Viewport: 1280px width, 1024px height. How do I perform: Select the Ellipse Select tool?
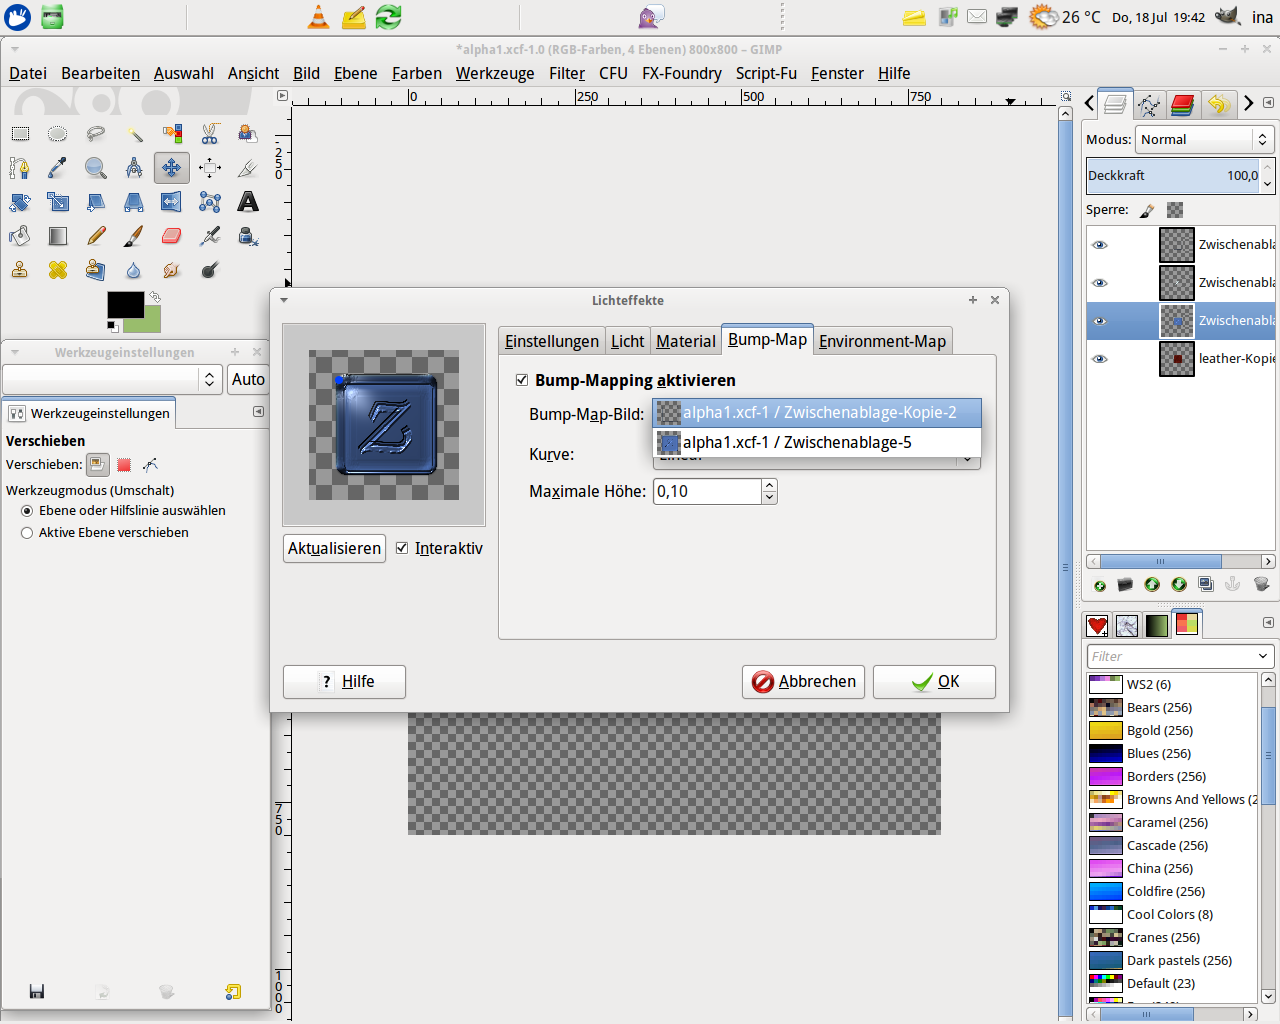pos(58,134)
